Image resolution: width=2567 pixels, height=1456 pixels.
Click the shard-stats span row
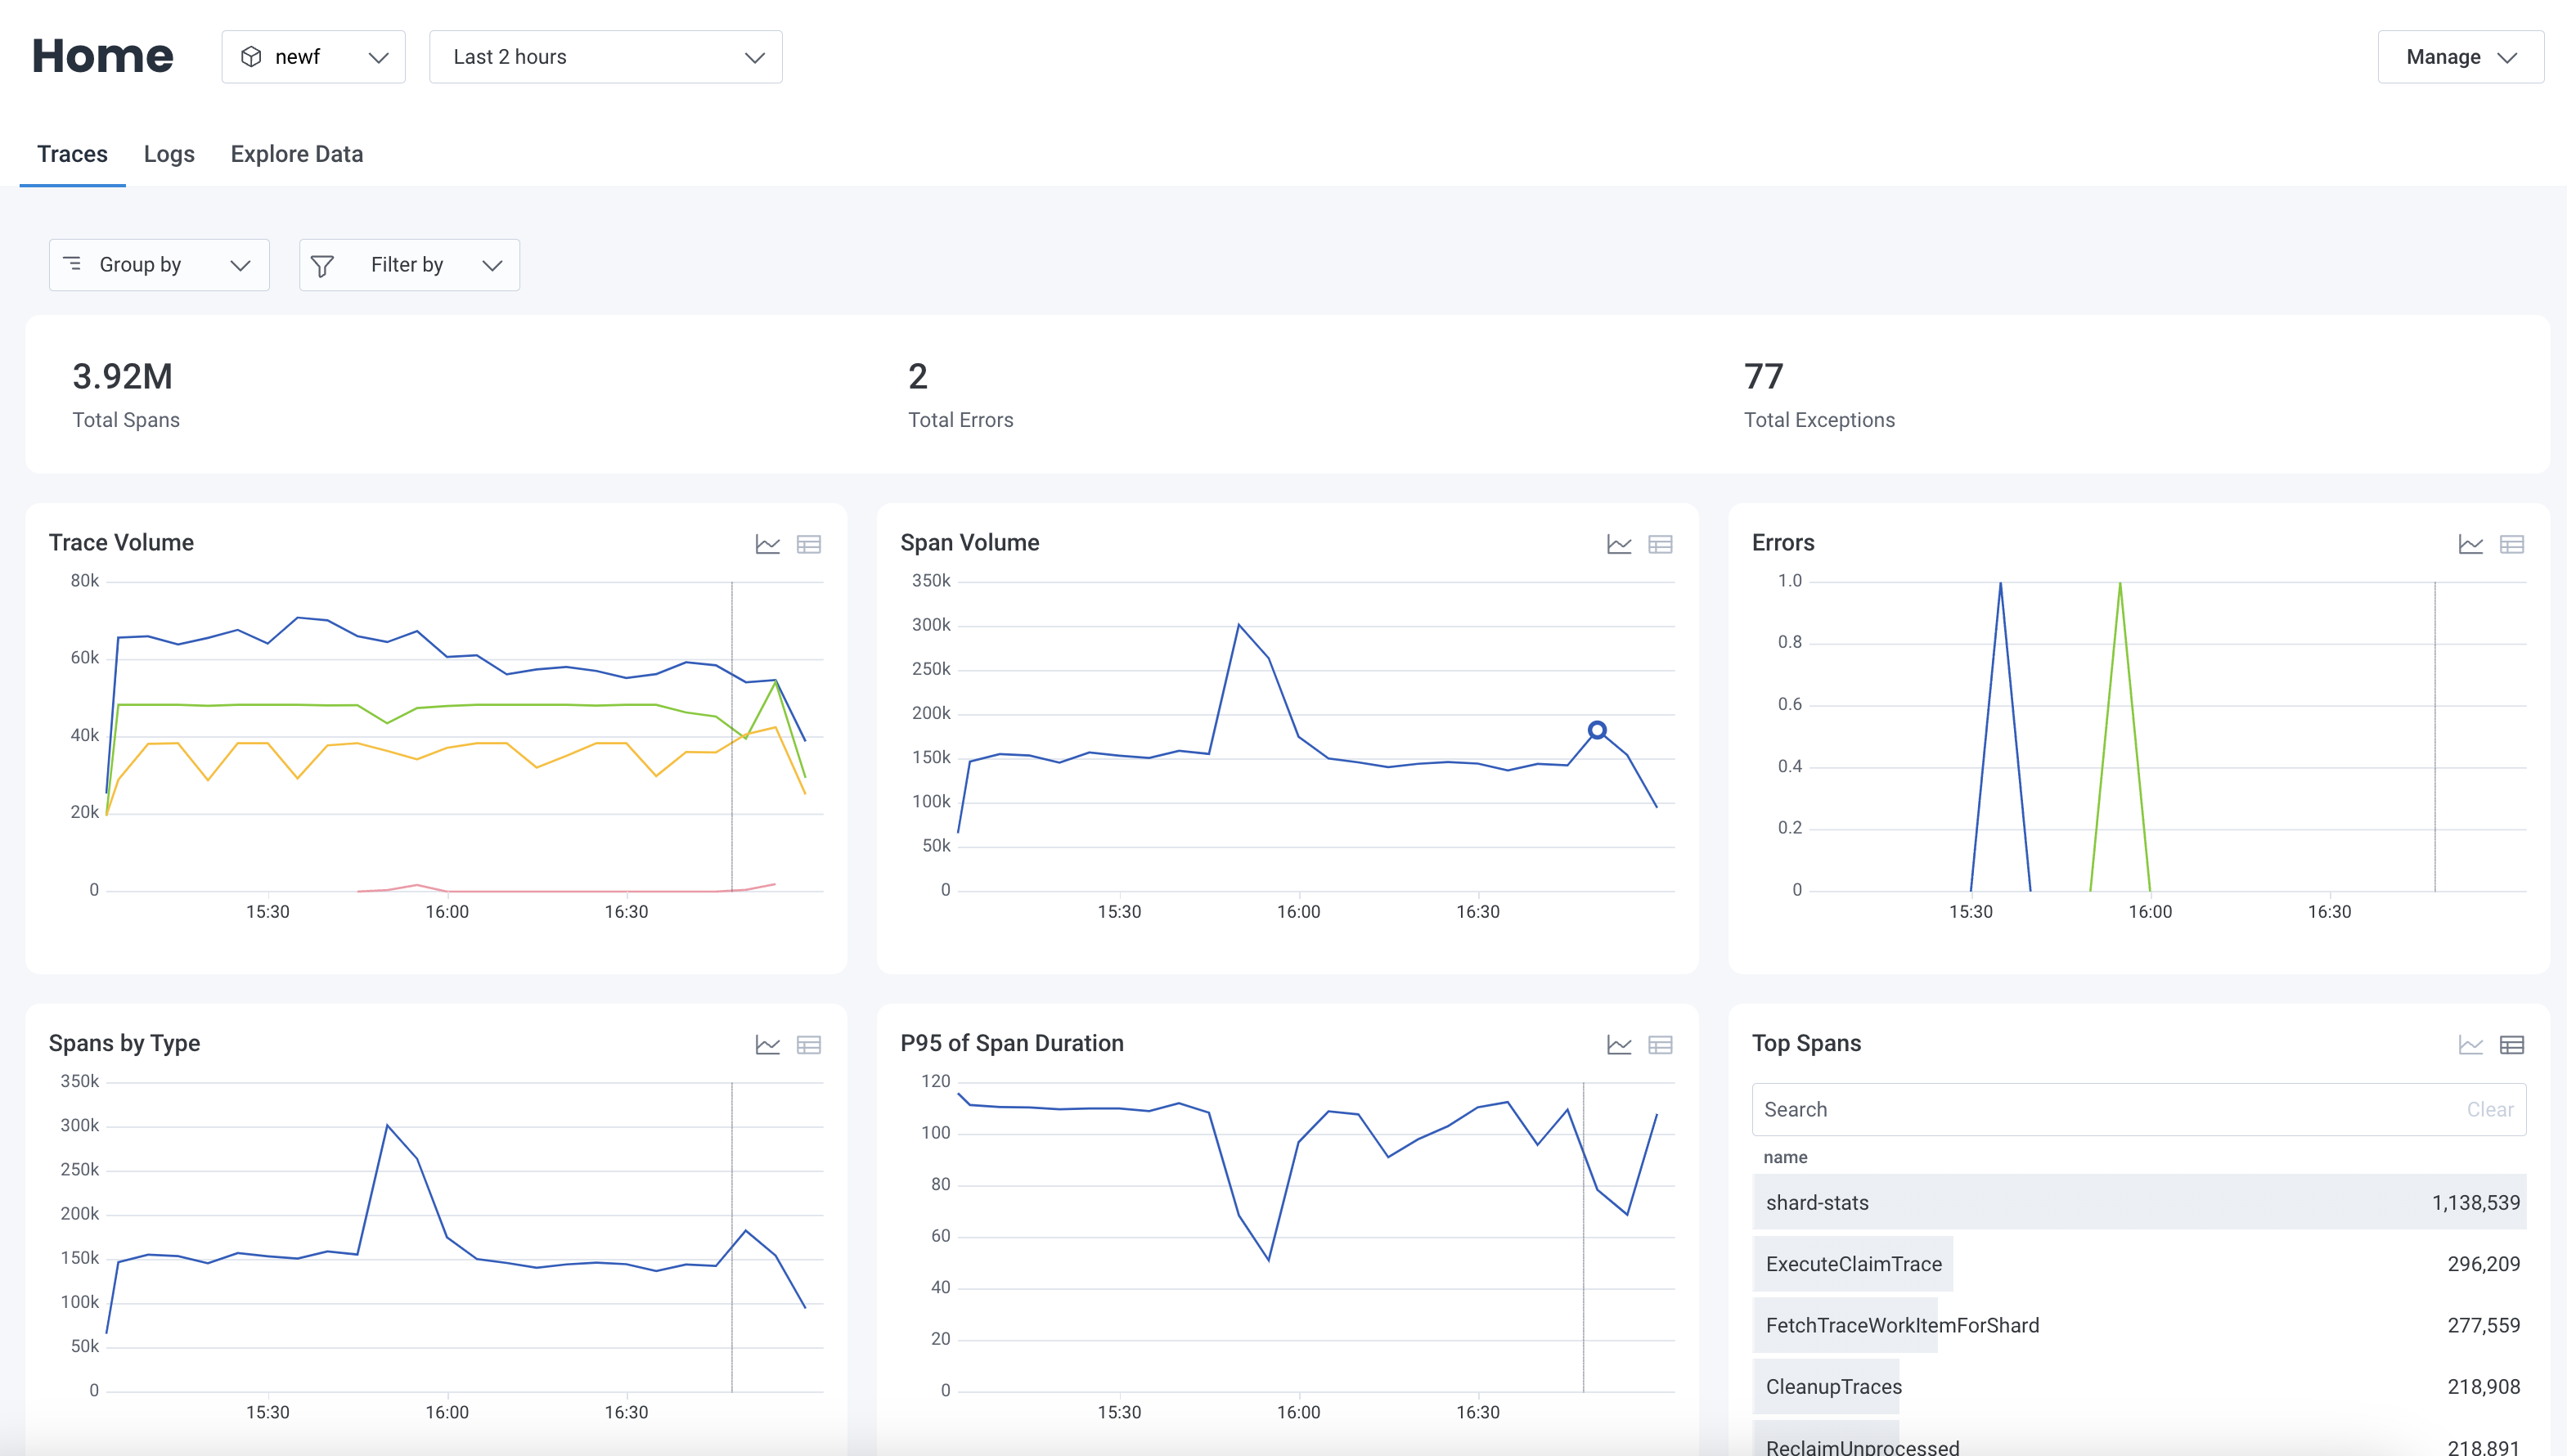point(2138,1202)
